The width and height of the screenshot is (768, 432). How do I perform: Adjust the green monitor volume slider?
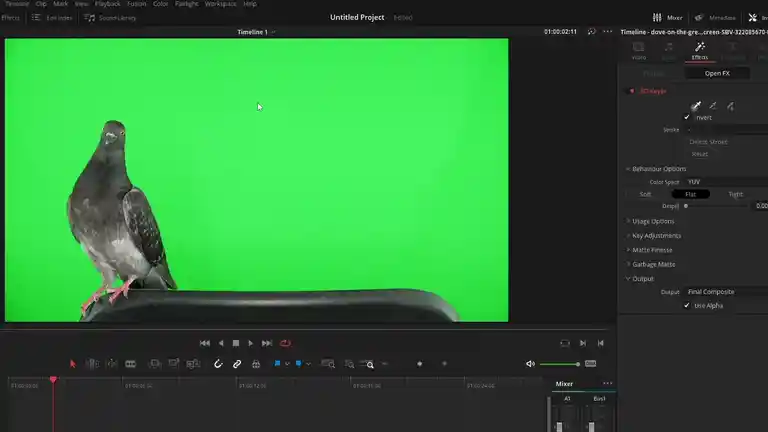click(x=559, y=364)
